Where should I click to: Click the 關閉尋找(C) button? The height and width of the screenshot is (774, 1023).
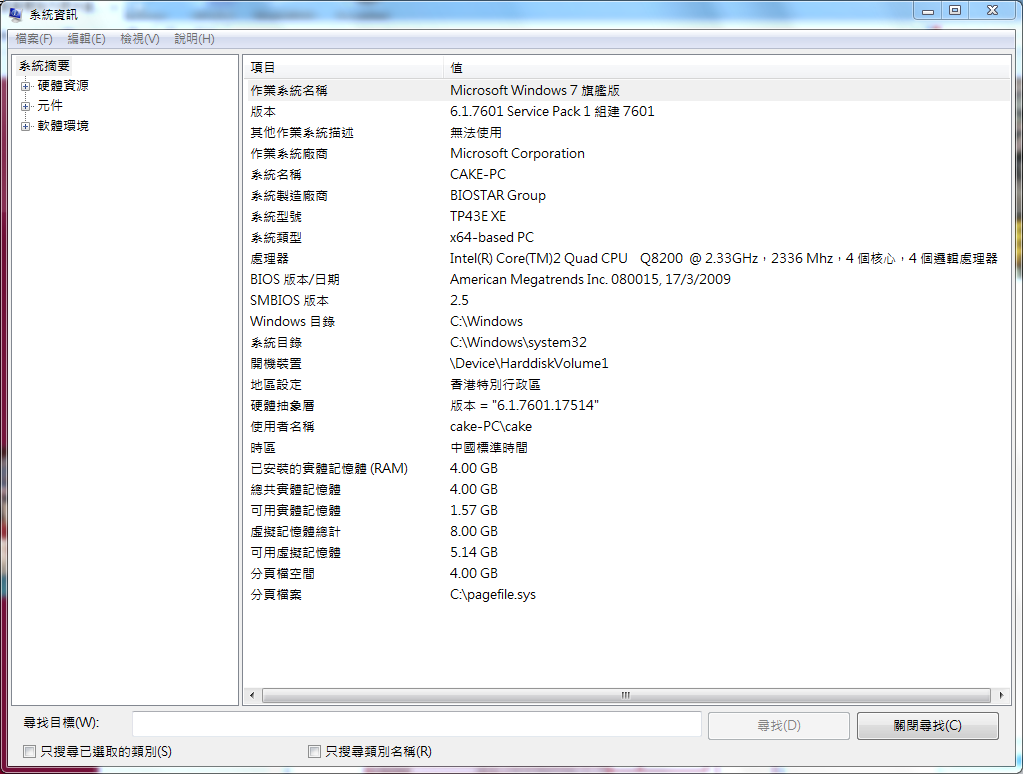928,726
